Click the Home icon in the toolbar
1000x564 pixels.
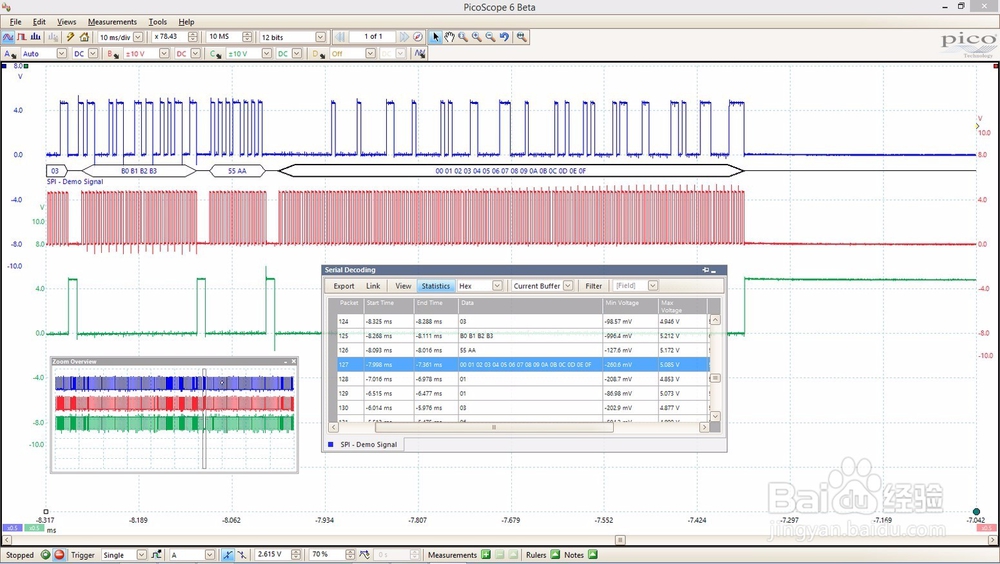tap(84, 37)
